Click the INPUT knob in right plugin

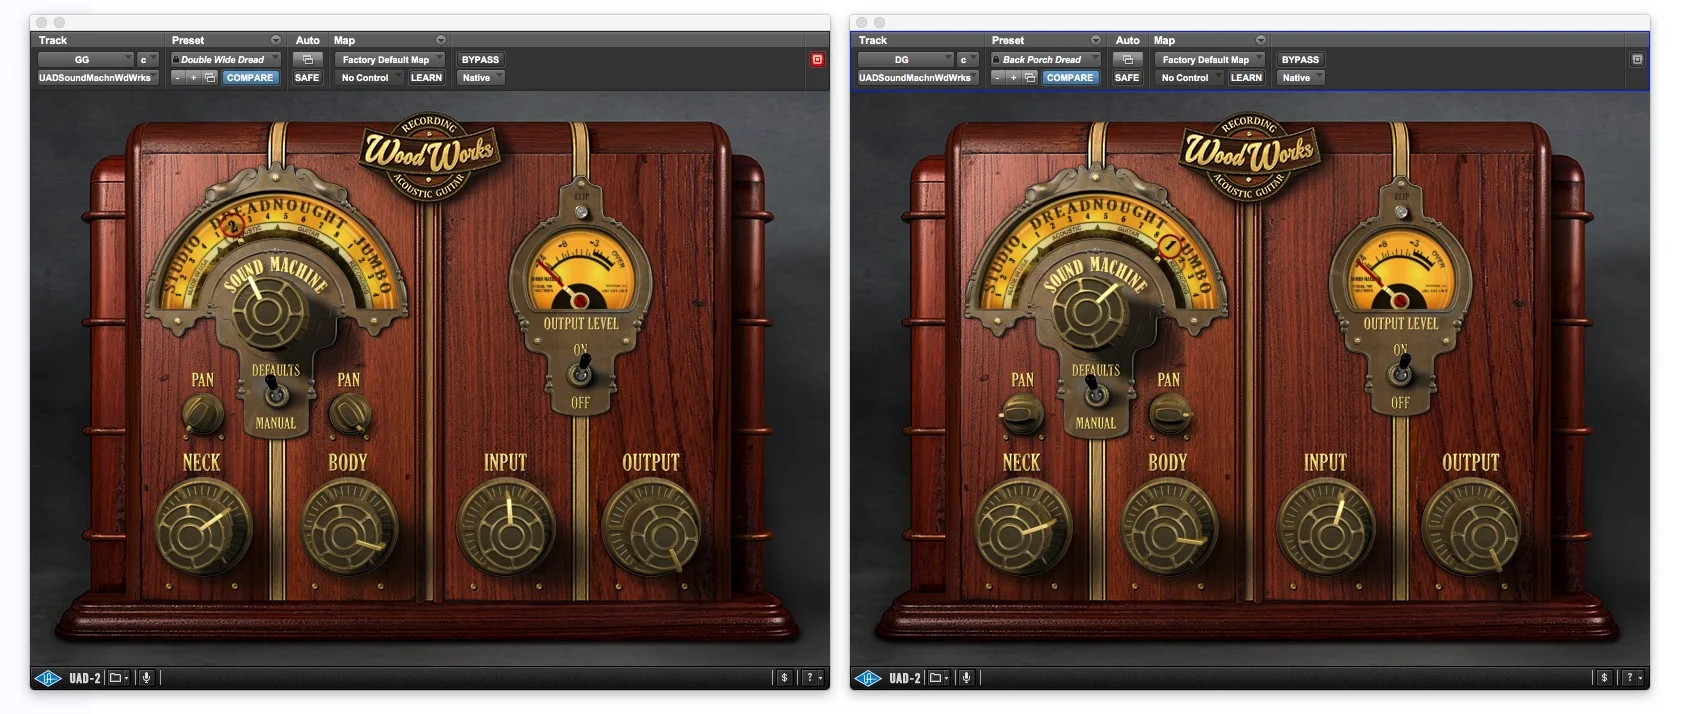[x=1325, y=528]
